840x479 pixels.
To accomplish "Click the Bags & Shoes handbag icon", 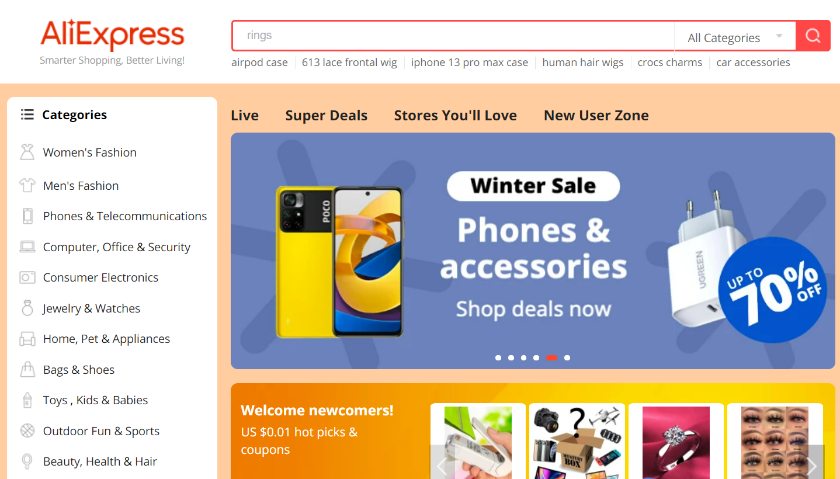I will [x=27, y=370].
